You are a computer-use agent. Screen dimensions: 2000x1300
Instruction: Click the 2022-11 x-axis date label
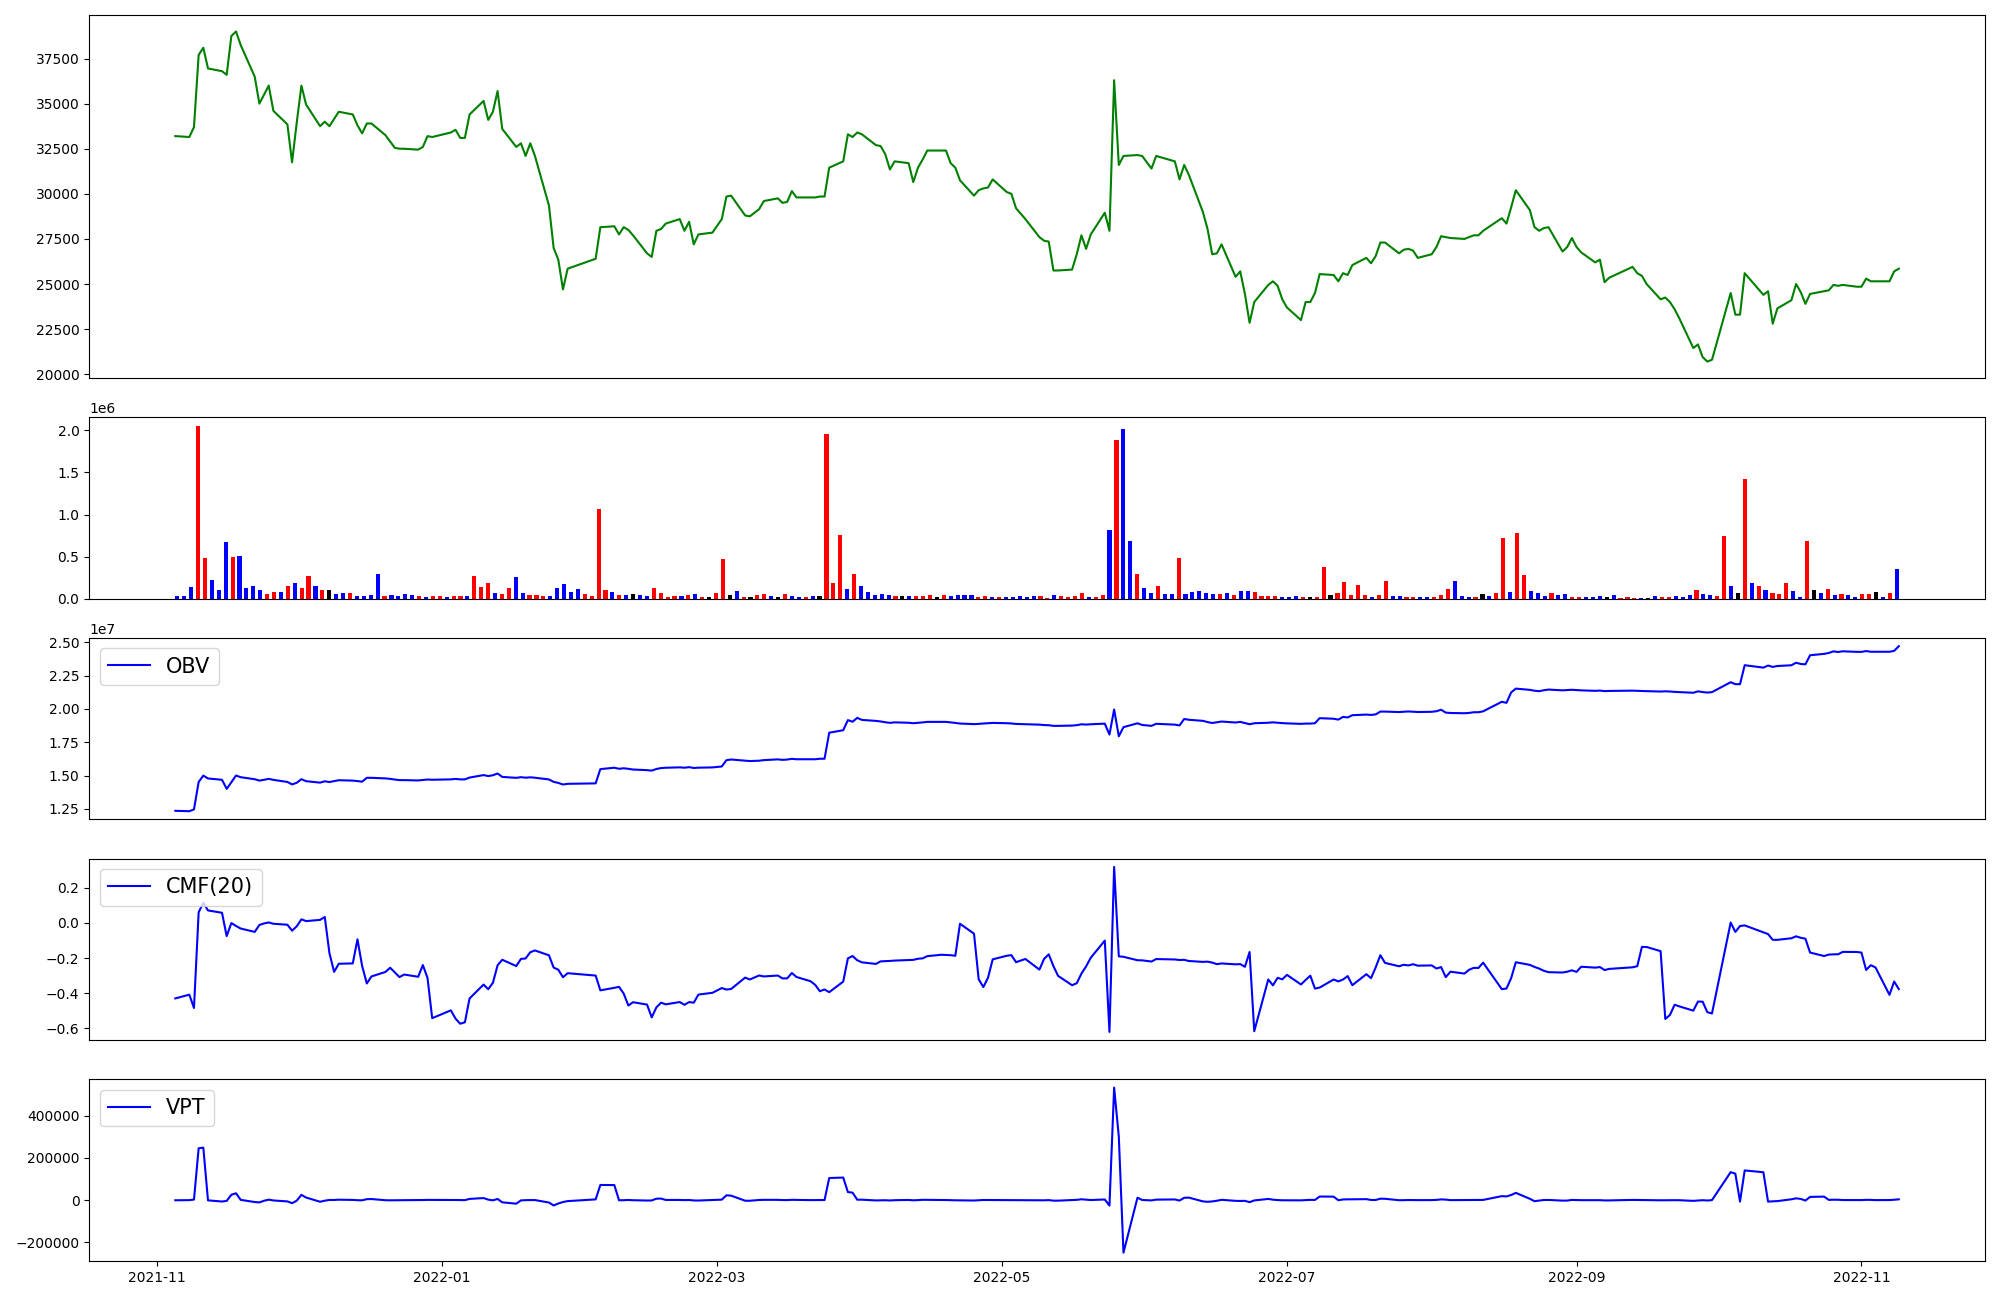coord(1862,1277)
